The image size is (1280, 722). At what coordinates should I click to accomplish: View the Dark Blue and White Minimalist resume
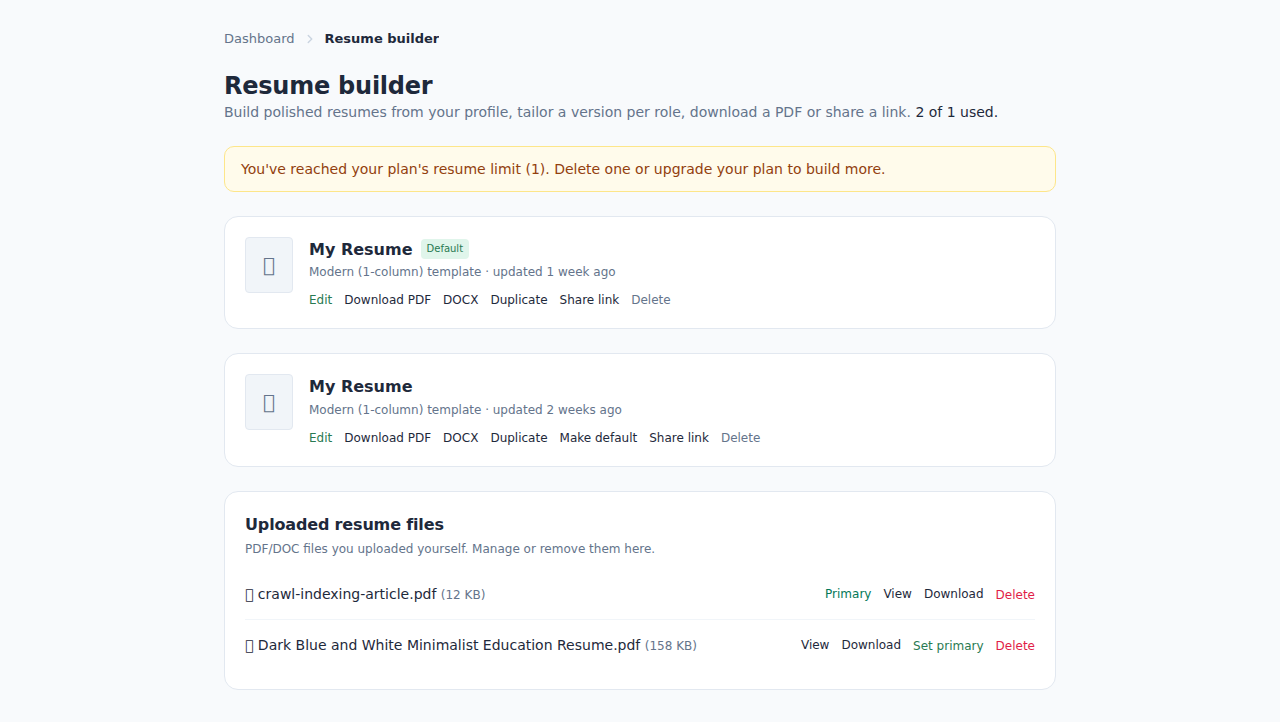pos(815,645)
